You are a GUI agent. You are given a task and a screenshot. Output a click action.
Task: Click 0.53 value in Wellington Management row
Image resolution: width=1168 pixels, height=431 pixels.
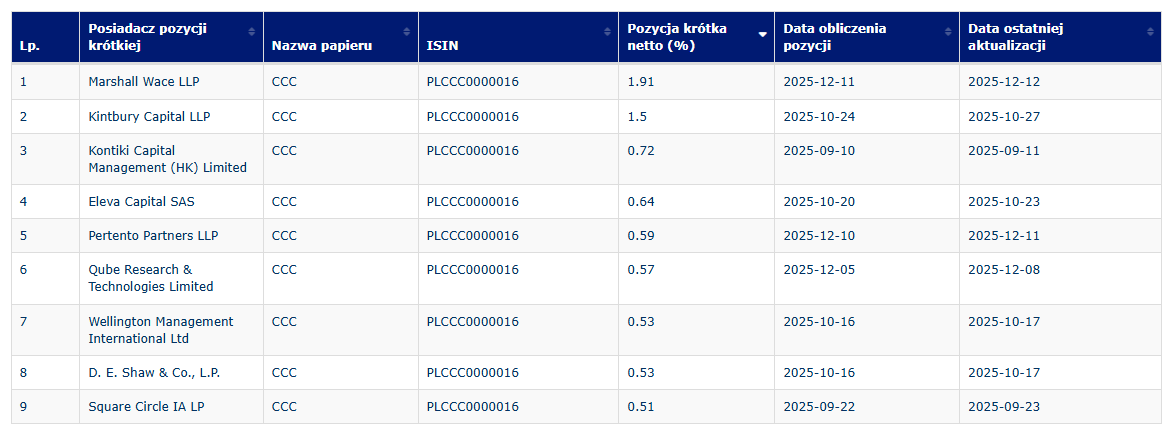coord(641,322)
